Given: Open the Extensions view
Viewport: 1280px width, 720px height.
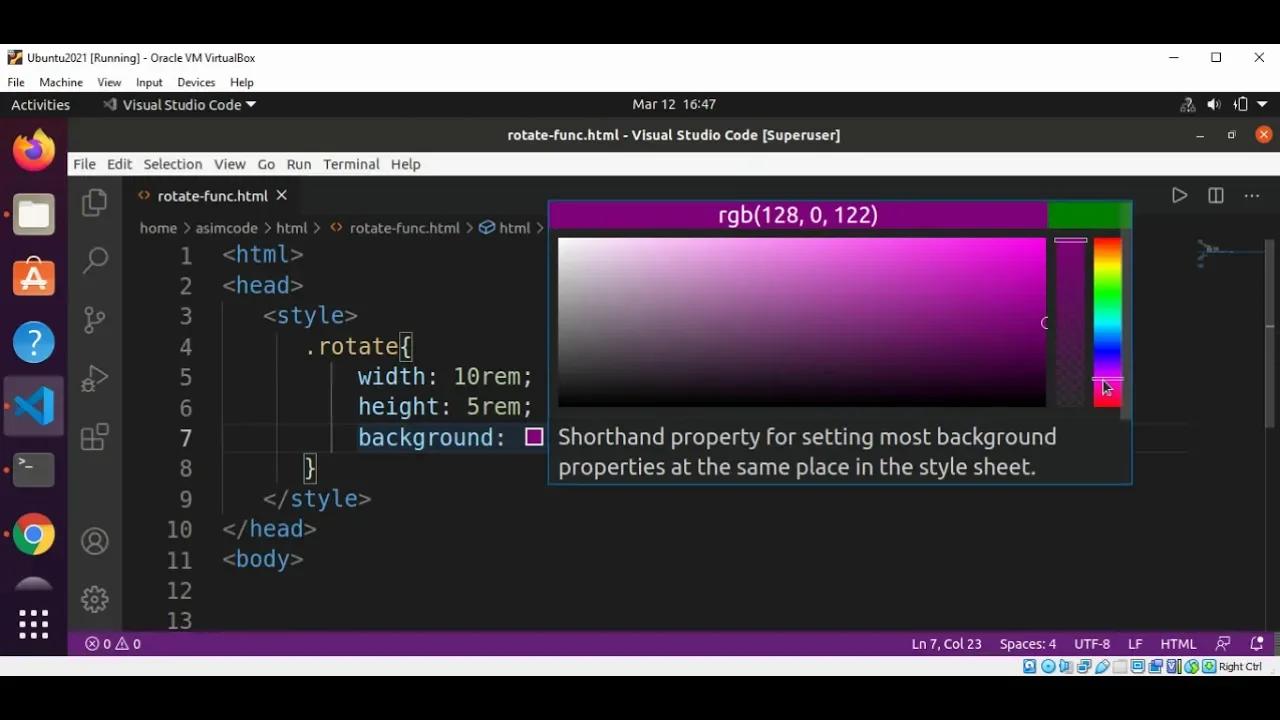Looking at the screenshot, I should point(94,437).
